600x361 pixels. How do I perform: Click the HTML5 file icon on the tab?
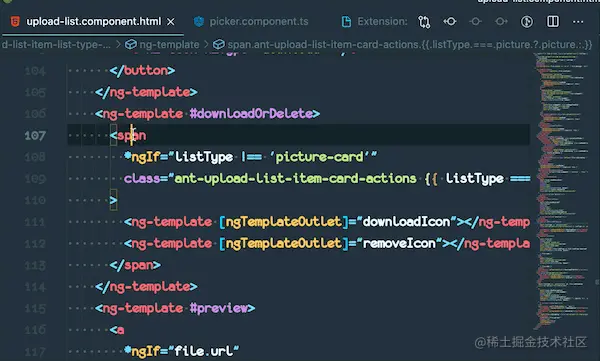tap(15, 21)
